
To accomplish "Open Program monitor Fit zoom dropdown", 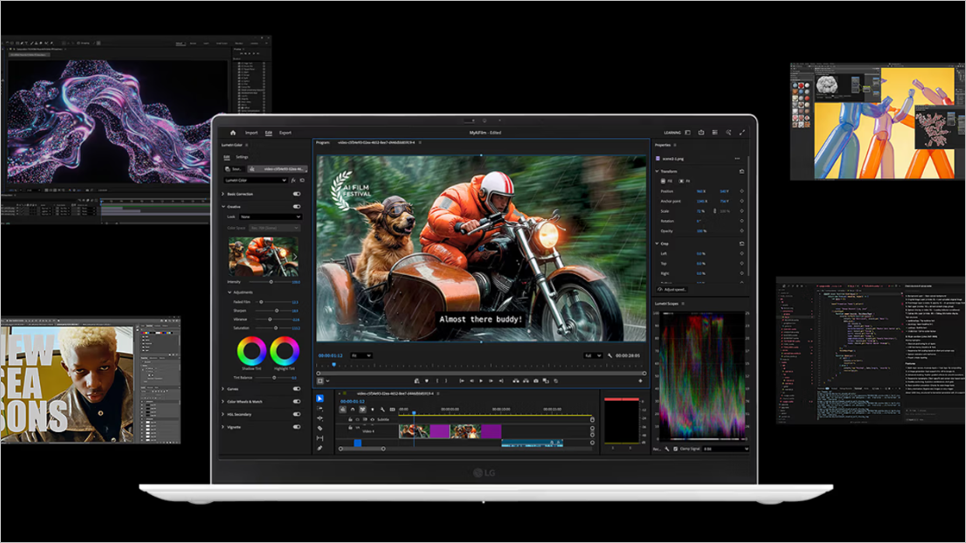I will 361,356.
